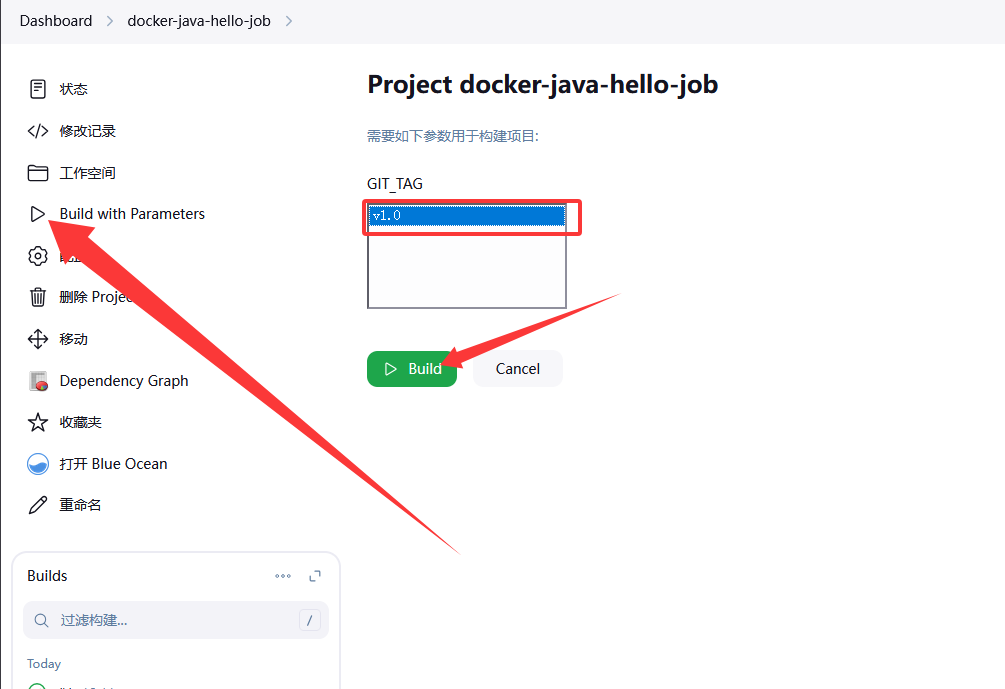Launch 打开 Blue Ocean view
The width and height of the screenshot is (1005, 689).
113,464
